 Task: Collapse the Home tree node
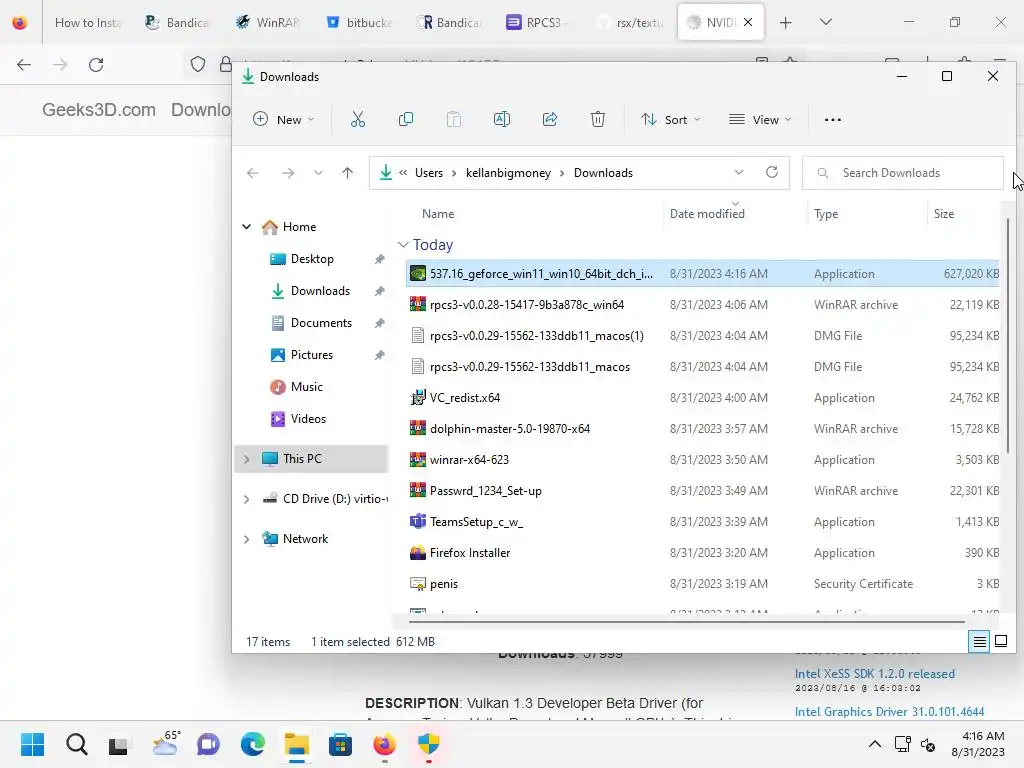tap(246, 227)
